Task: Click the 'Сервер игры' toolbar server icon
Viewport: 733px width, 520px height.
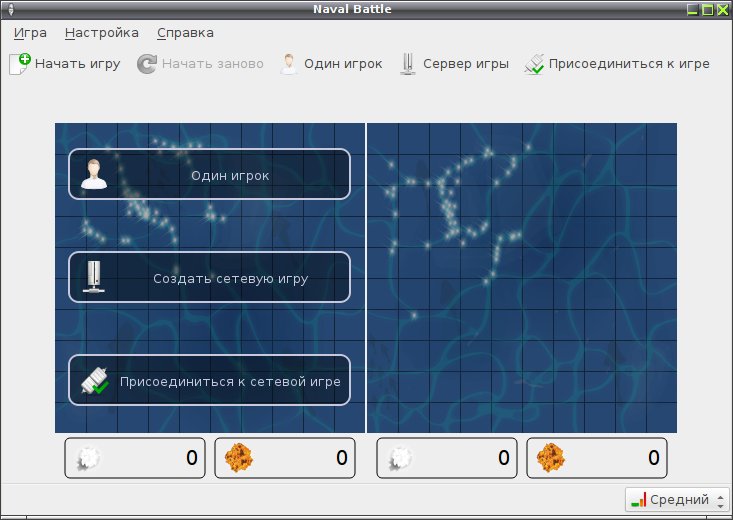Action: click(x=408, y=64)
